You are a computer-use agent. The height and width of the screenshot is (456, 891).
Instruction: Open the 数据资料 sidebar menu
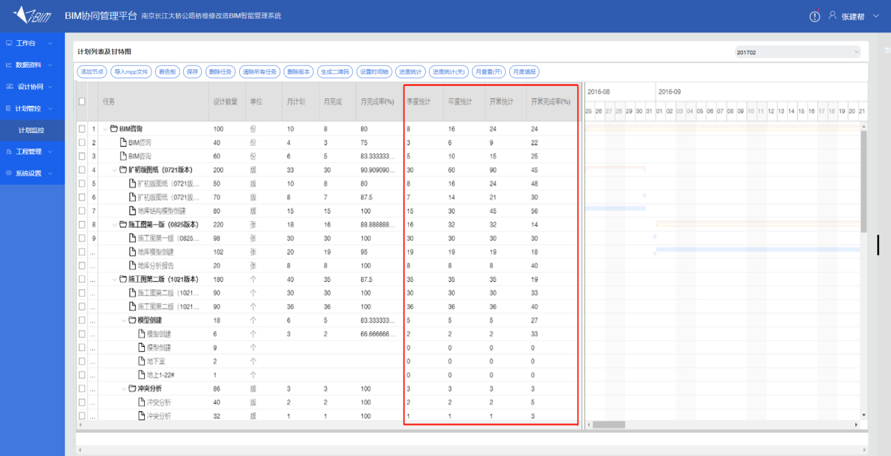point(32,65)
